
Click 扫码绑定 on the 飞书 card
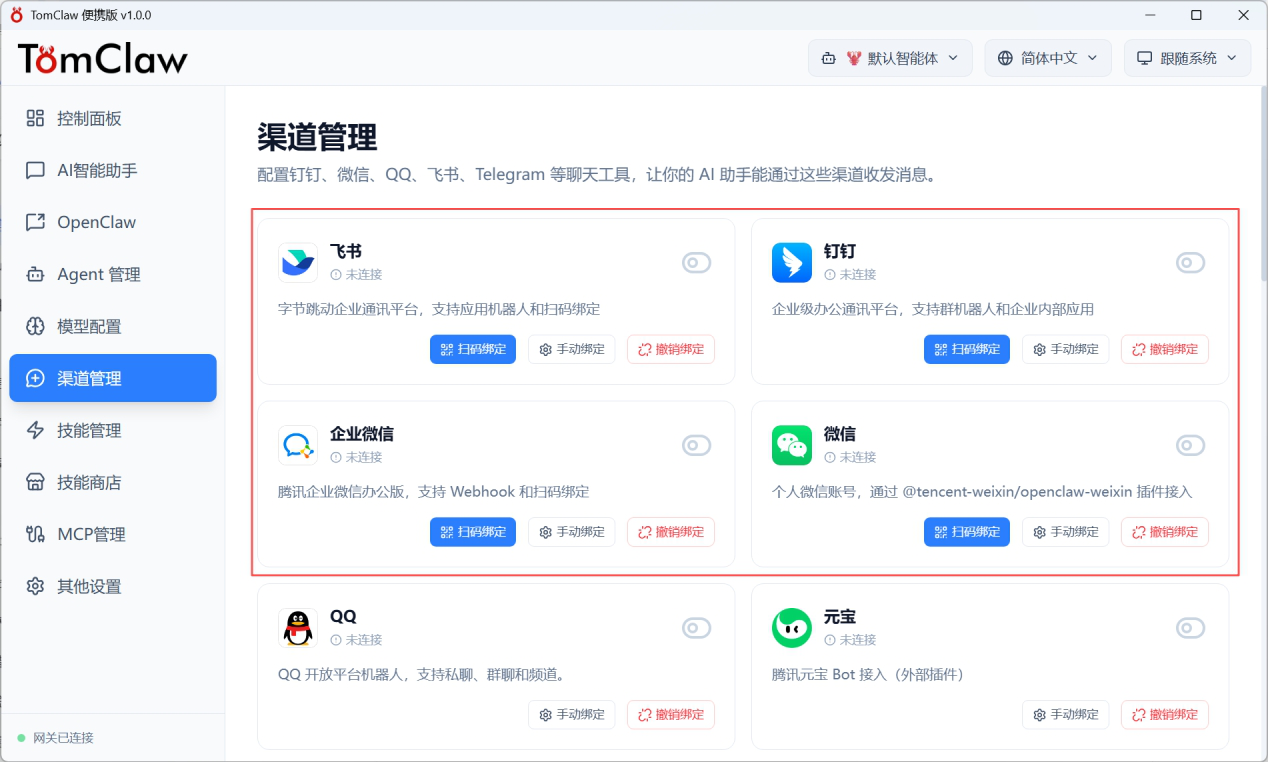coord(473,349)
